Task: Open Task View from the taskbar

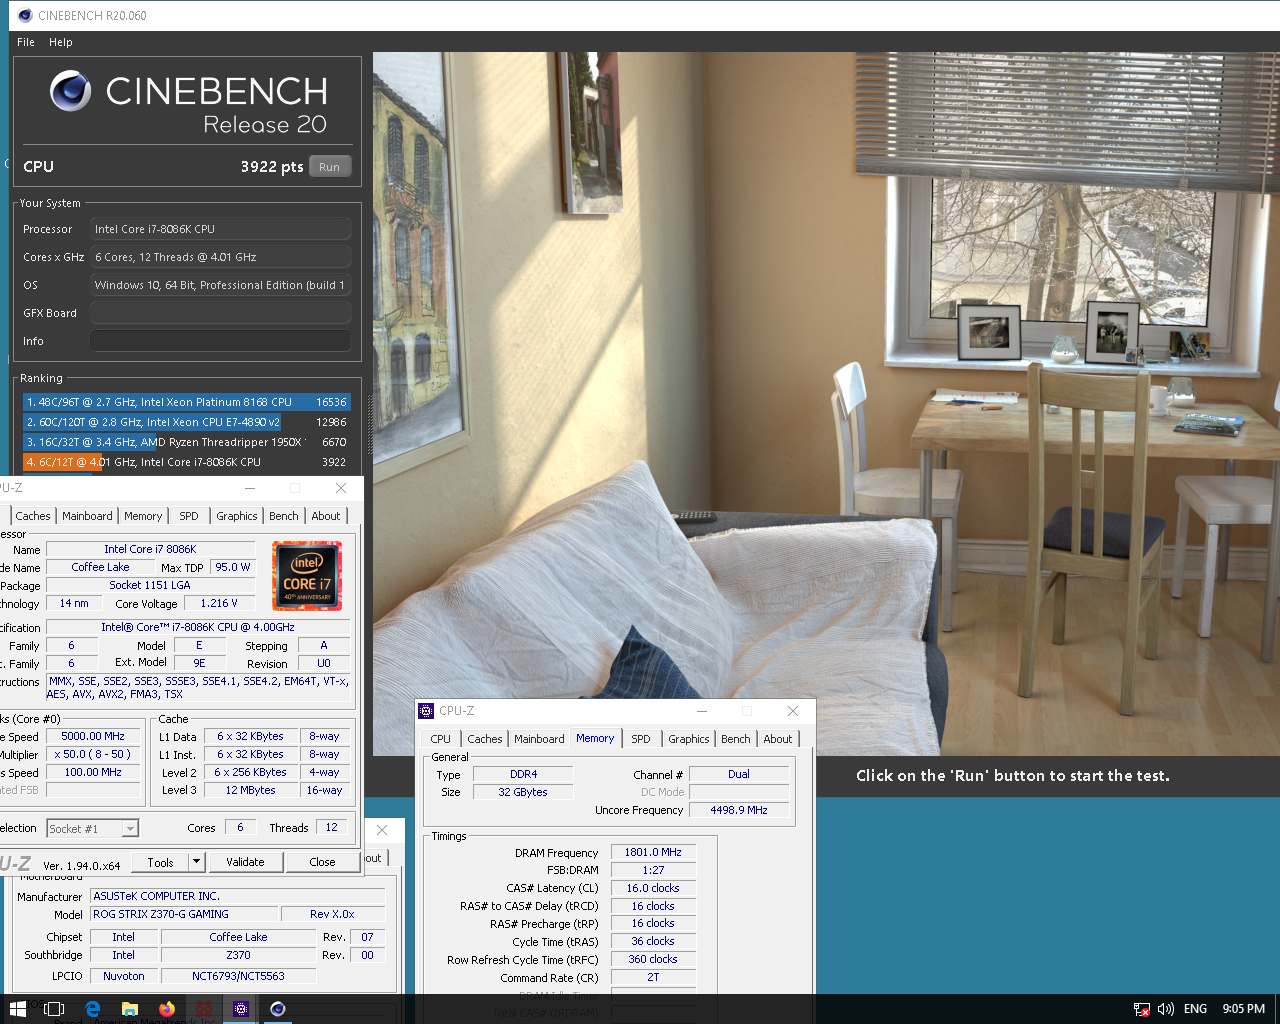Action: point(55,1009)
